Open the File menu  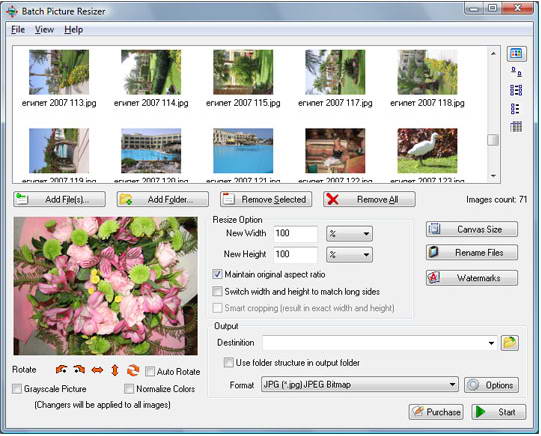point(18,30)
